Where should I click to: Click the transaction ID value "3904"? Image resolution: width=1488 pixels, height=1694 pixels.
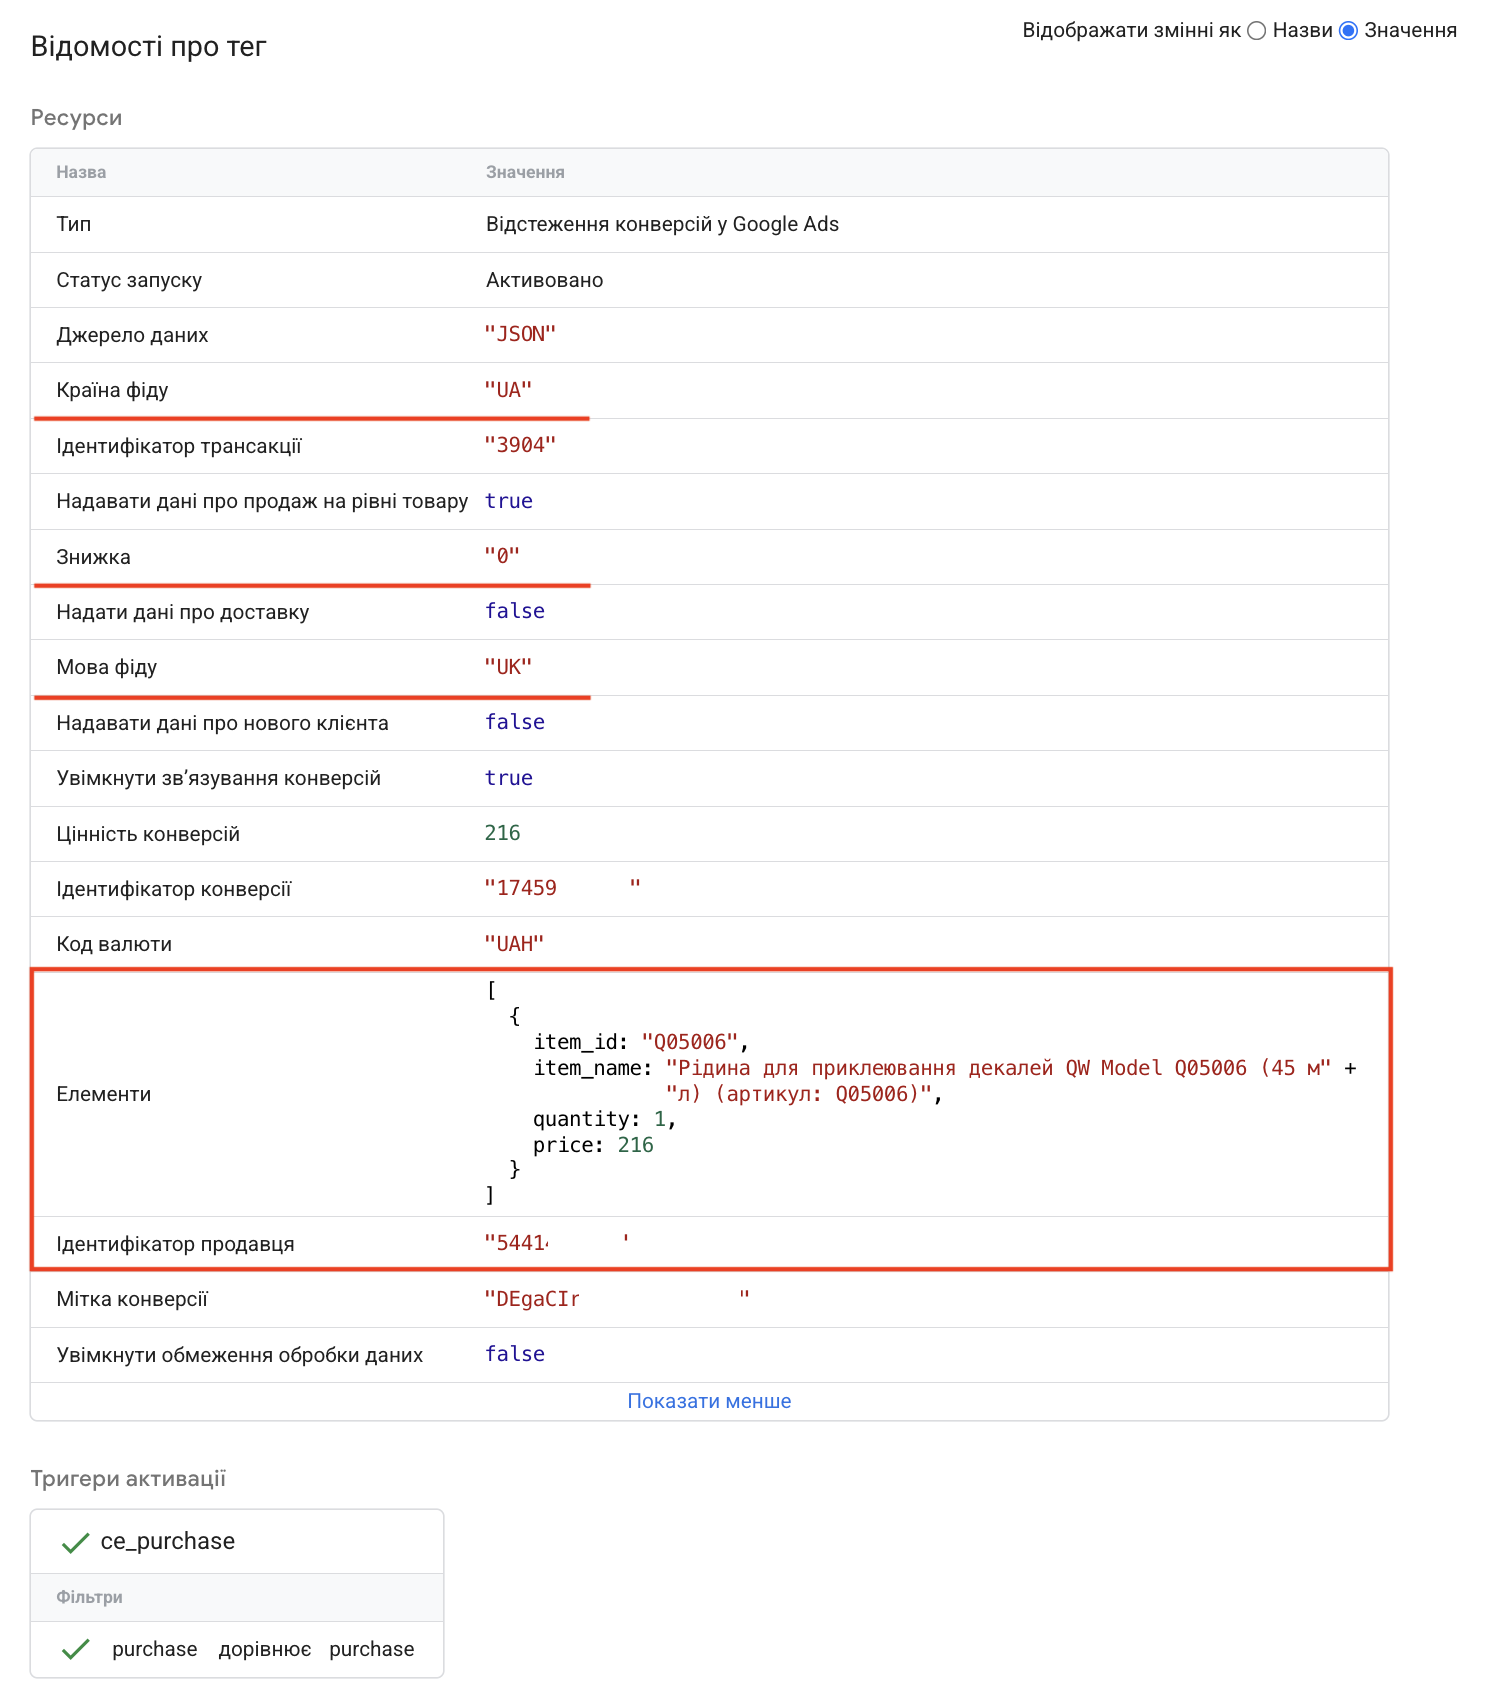click(x=520, y=445)
